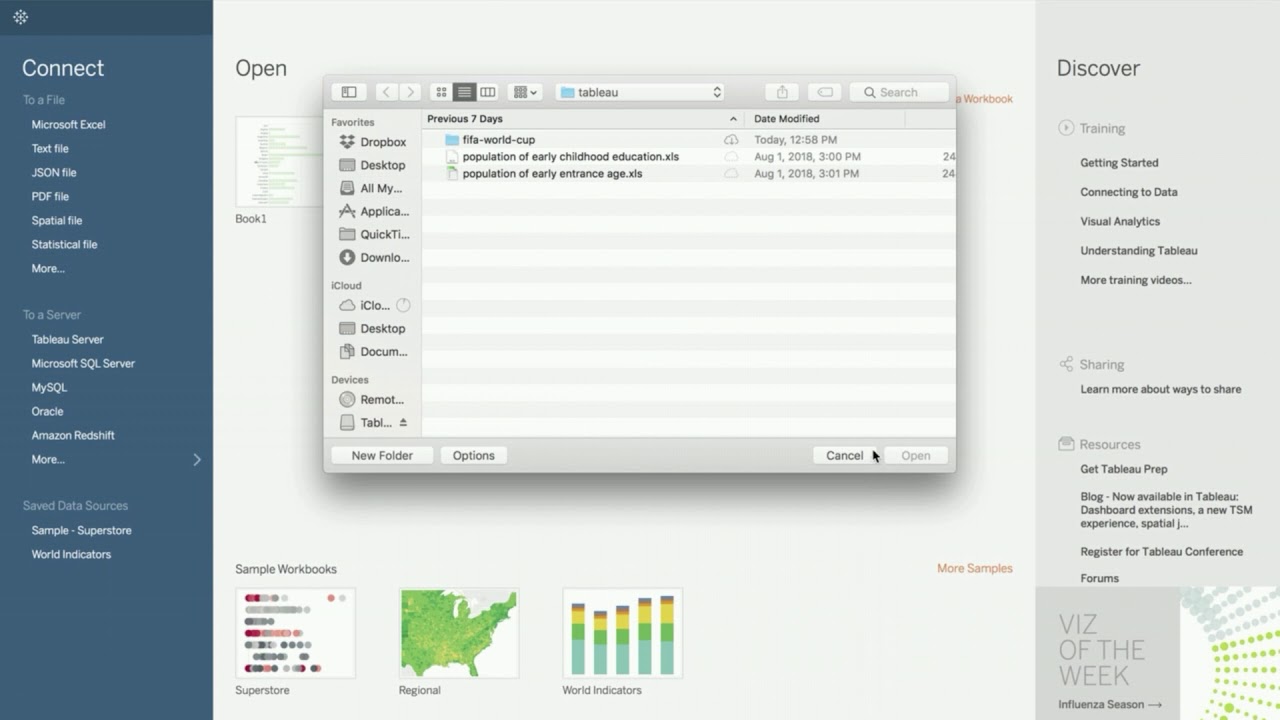Open the Book1 workbook thumbnail
This screenshot has width=1280, height=720.
(279, 162)
